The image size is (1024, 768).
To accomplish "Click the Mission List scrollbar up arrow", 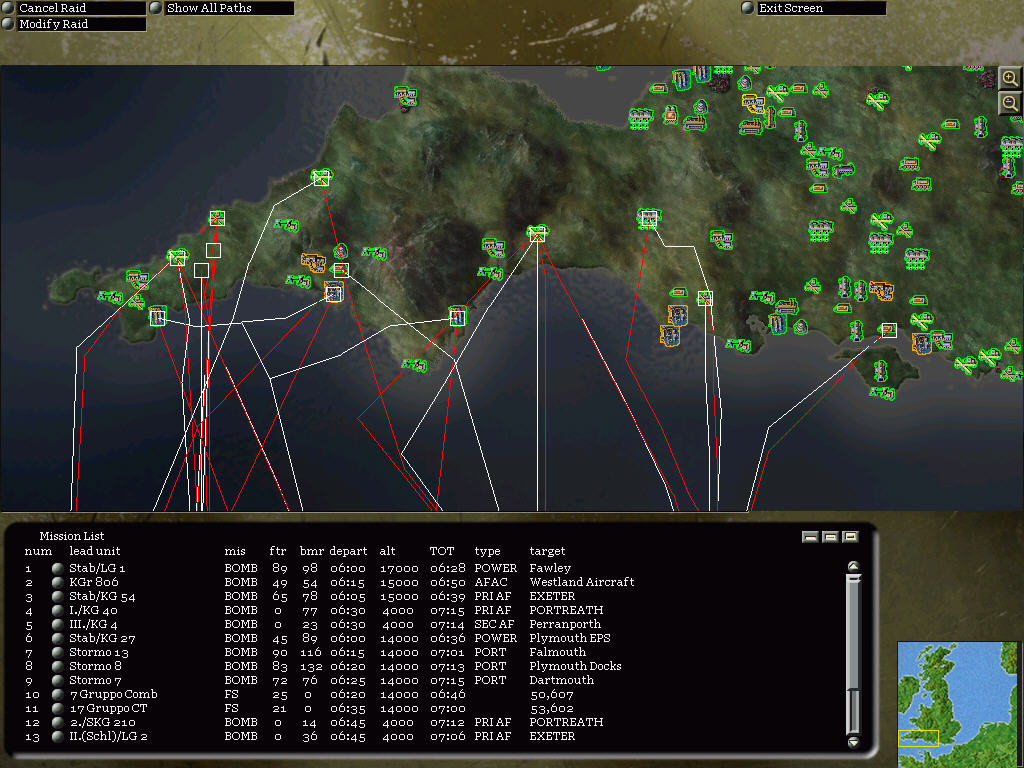I will tap(853, 566).
